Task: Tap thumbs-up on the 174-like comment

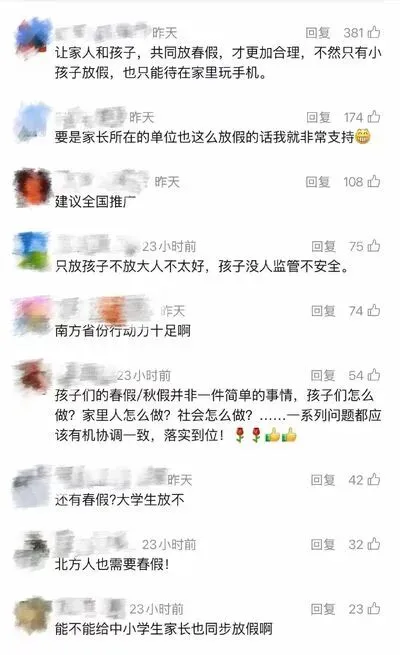Action: (374, 117)
